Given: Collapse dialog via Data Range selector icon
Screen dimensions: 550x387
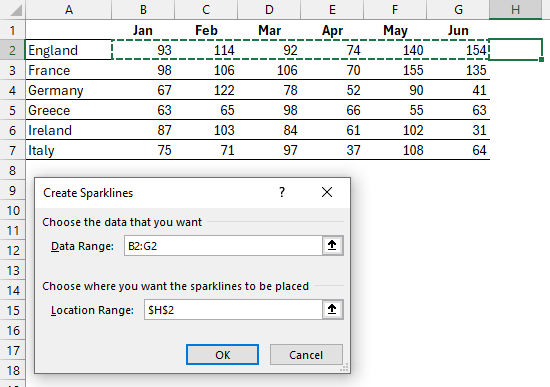Looking at the screenshot, I should click(332, 245).
